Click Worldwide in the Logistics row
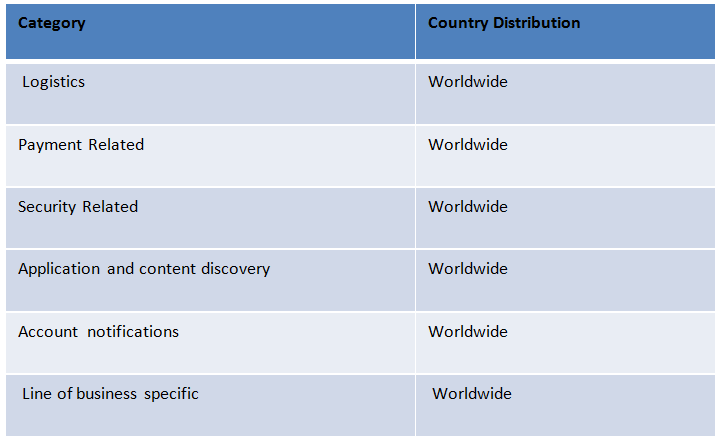The image size is (725, 442). (x=468, y=82)
